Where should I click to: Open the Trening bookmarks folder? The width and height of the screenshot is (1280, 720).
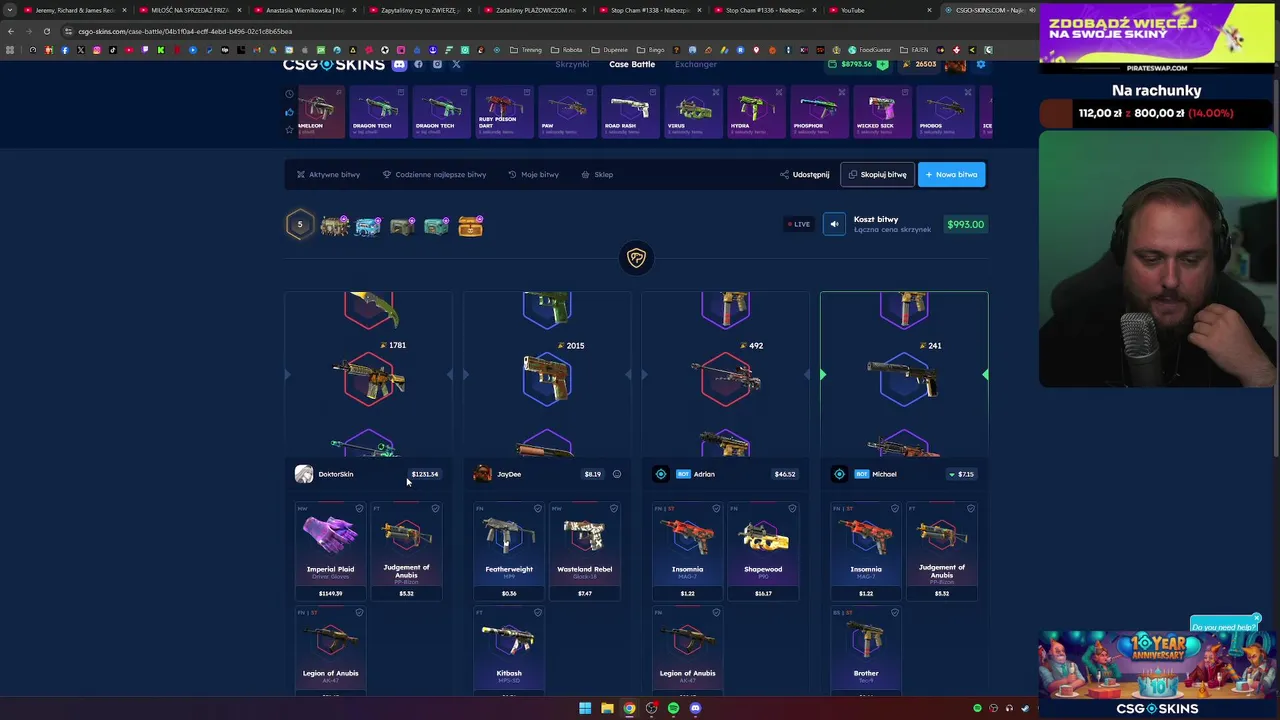click(526, 50)
